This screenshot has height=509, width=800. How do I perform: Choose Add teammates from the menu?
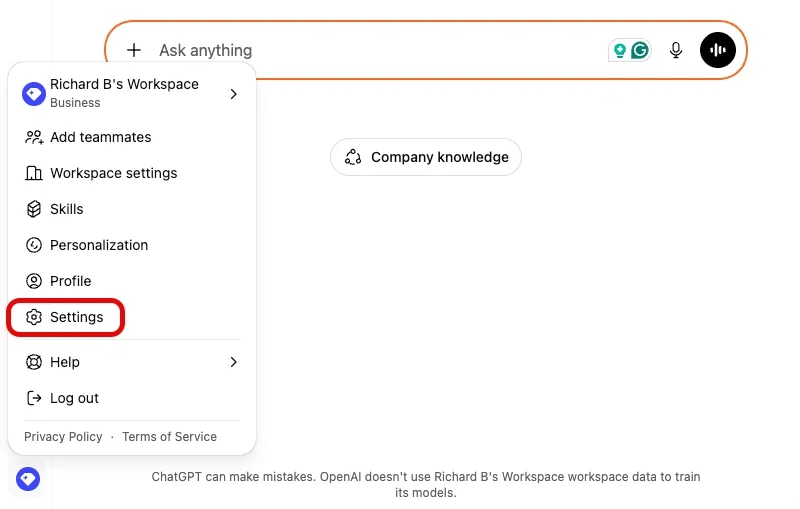(x=132, y=137)
